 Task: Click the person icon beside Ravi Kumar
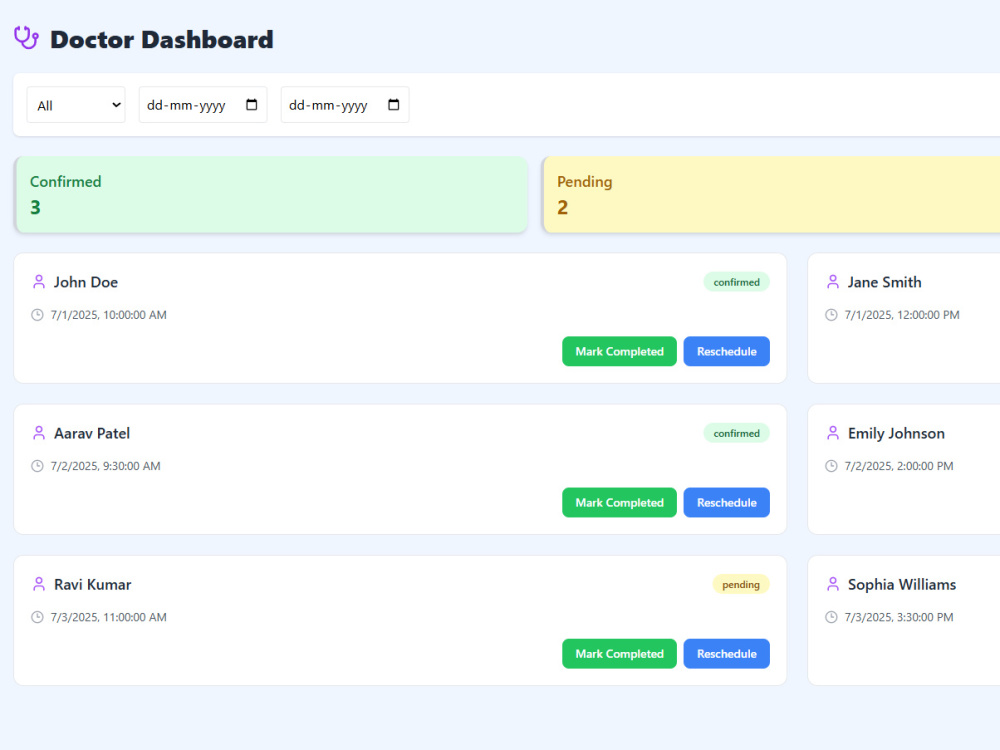39,584
